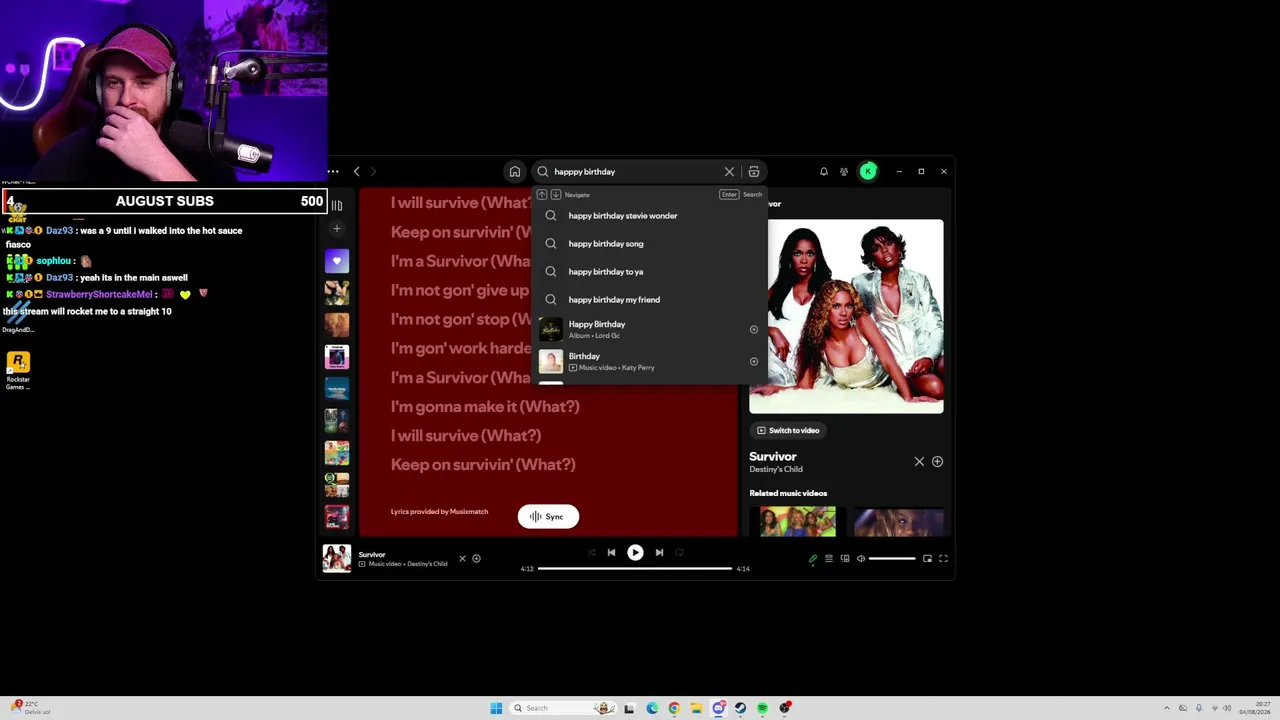
Task: Open Connect to a device icon
Action: [845, 559]
